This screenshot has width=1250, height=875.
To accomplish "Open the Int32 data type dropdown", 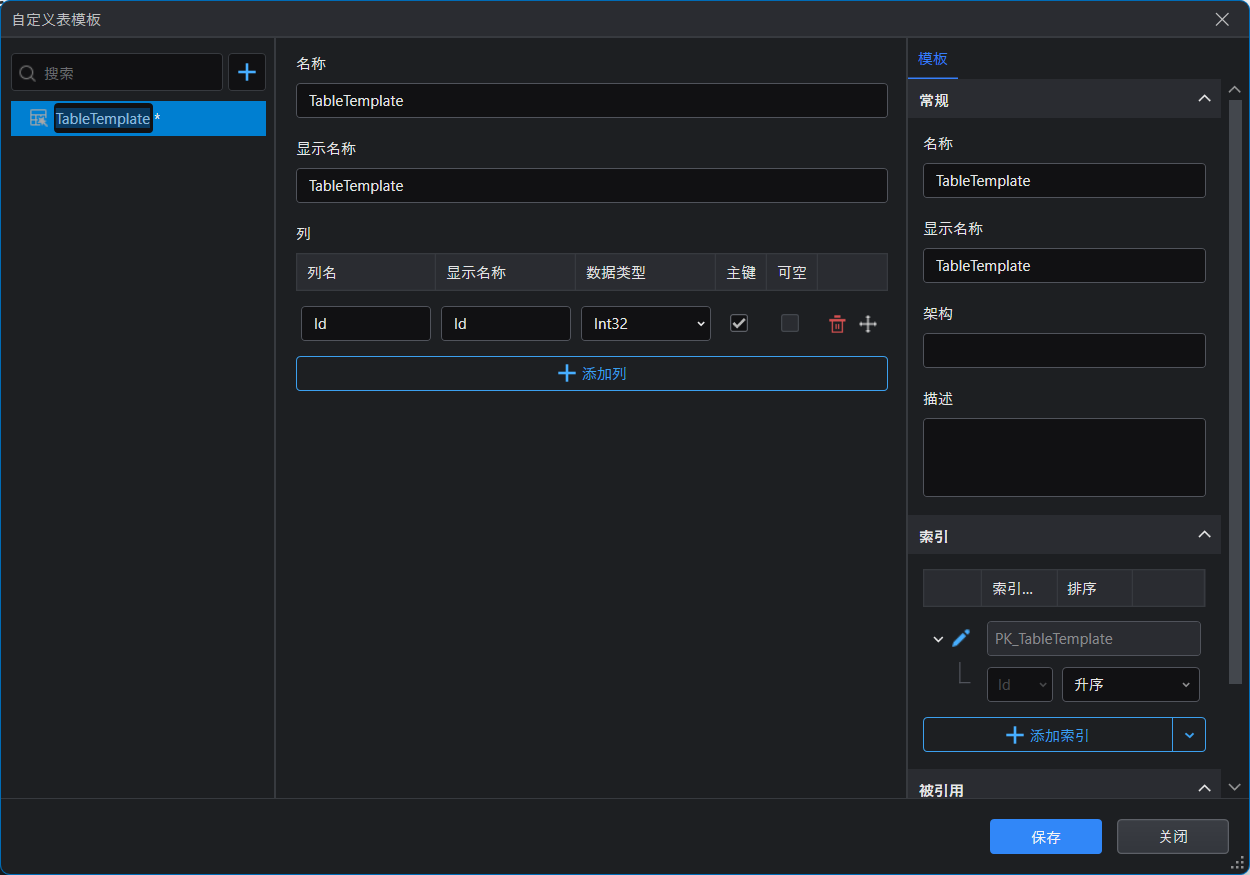I will point(646,324).
